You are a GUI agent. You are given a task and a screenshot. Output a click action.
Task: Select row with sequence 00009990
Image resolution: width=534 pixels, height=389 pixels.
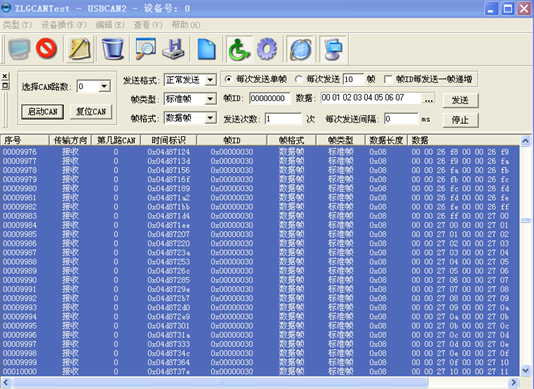click(260, 280)
